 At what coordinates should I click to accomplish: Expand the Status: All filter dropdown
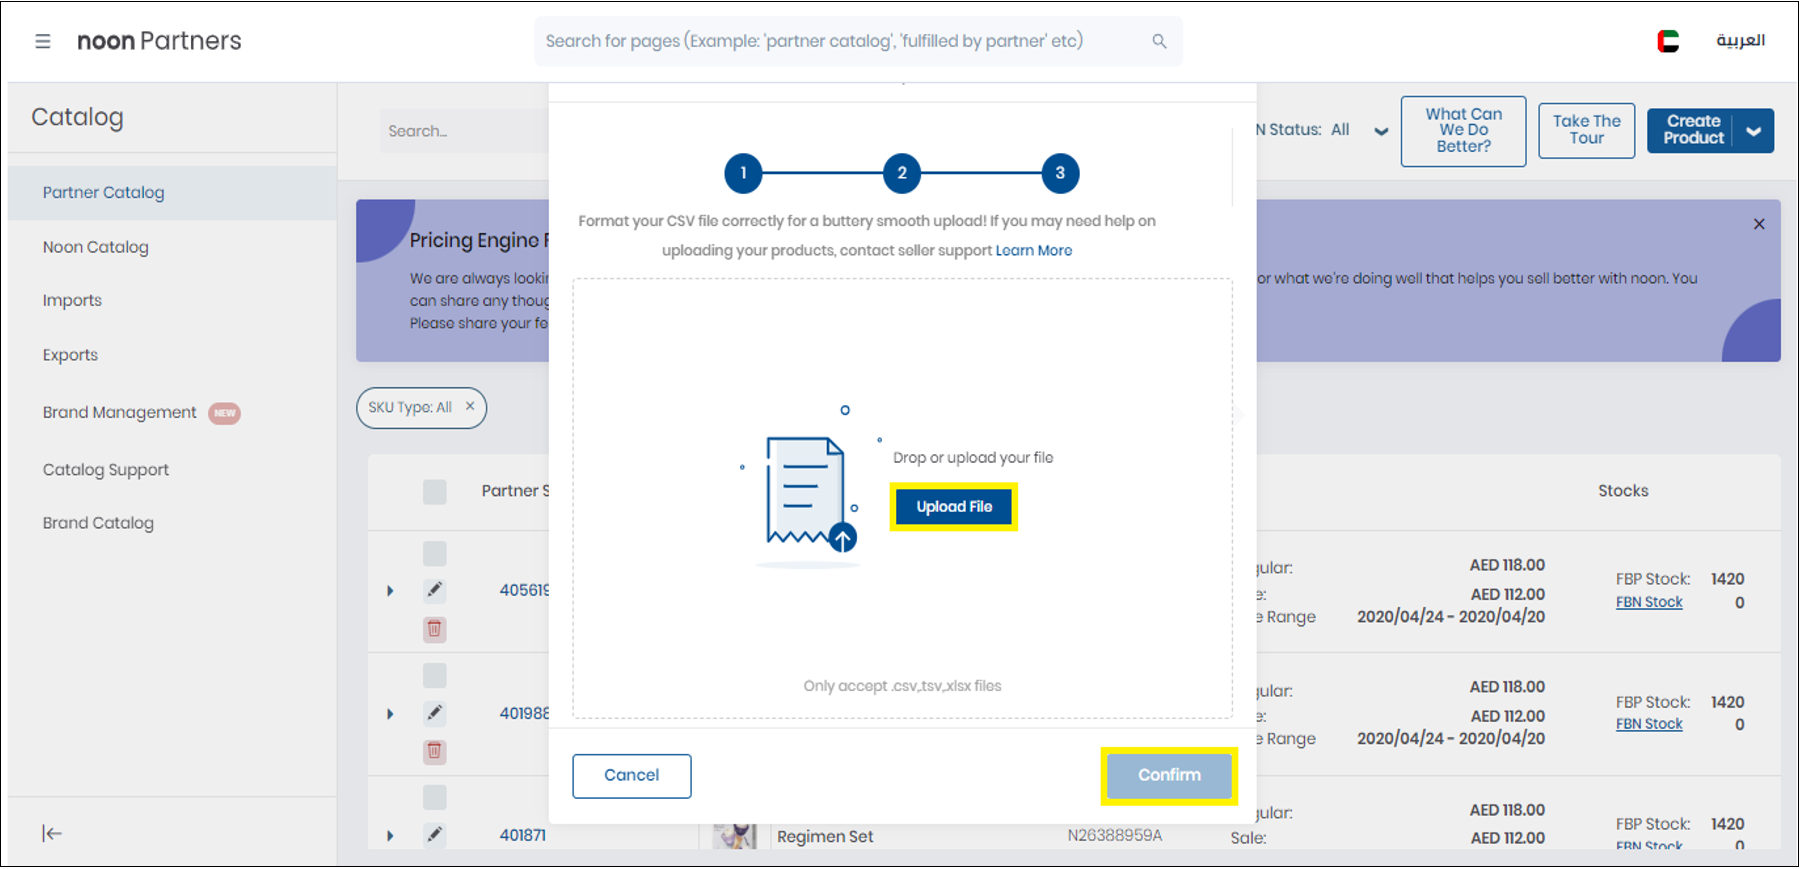click(1381, 131)
